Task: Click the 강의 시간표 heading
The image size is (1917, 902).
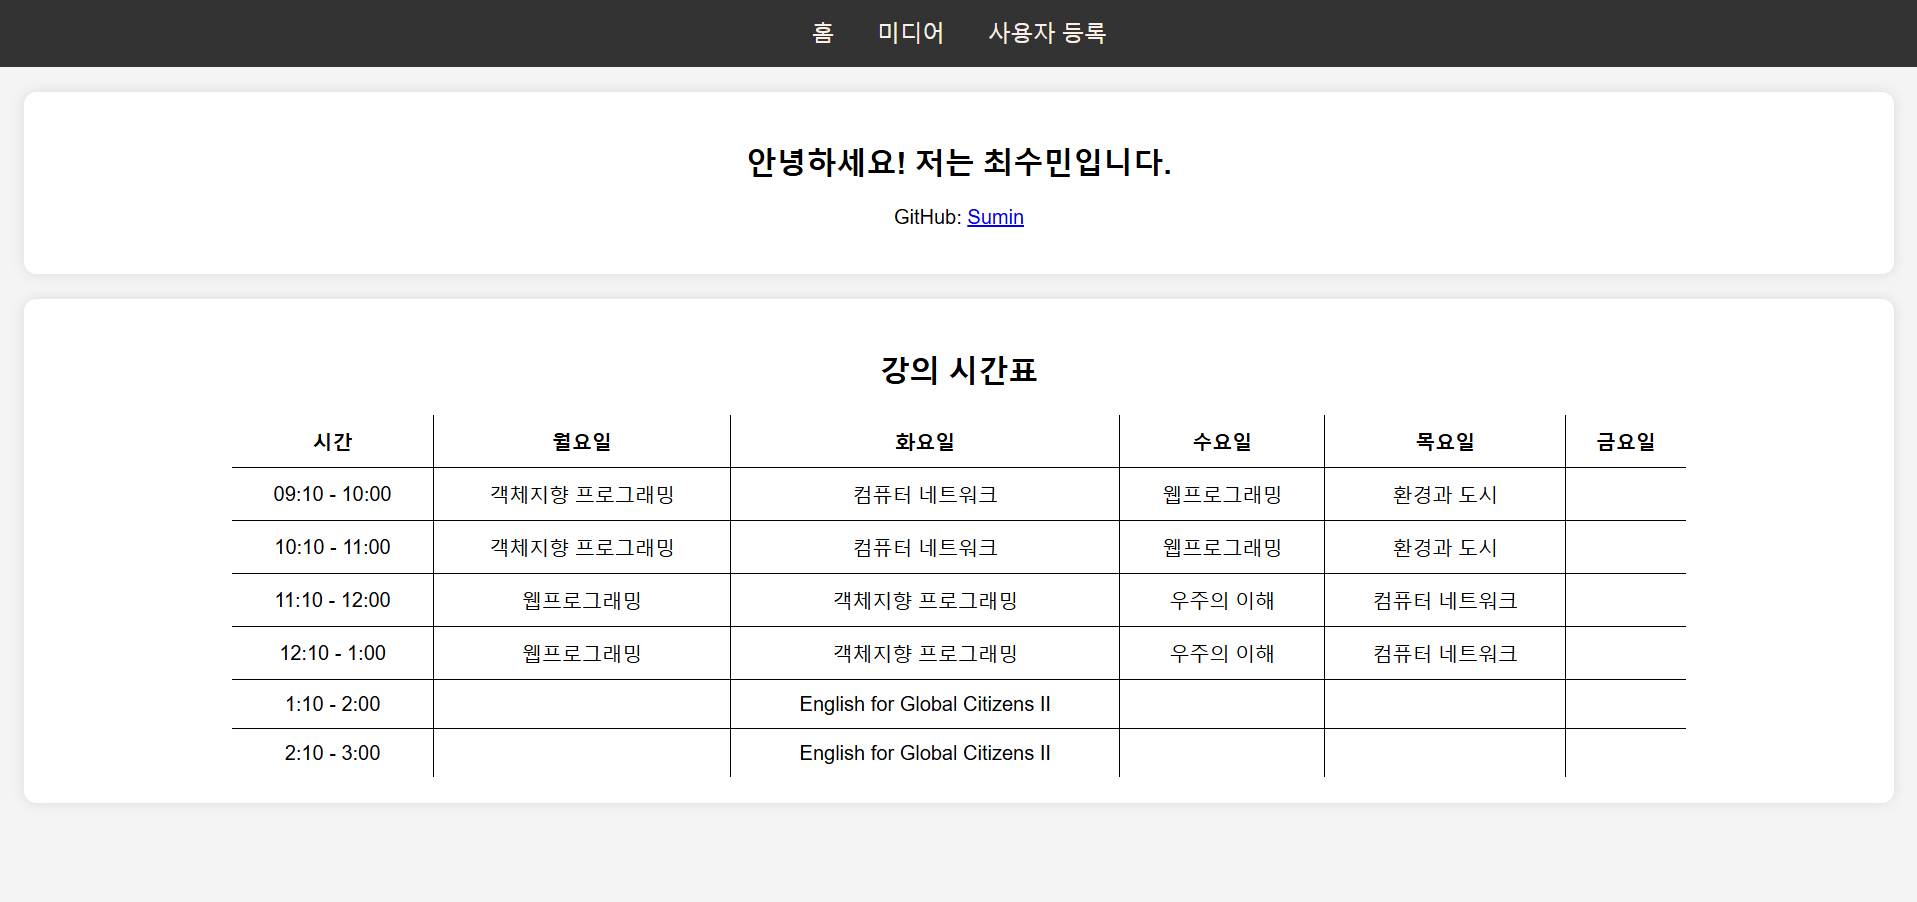Action: pyautogui.click(x=958, y=370)
